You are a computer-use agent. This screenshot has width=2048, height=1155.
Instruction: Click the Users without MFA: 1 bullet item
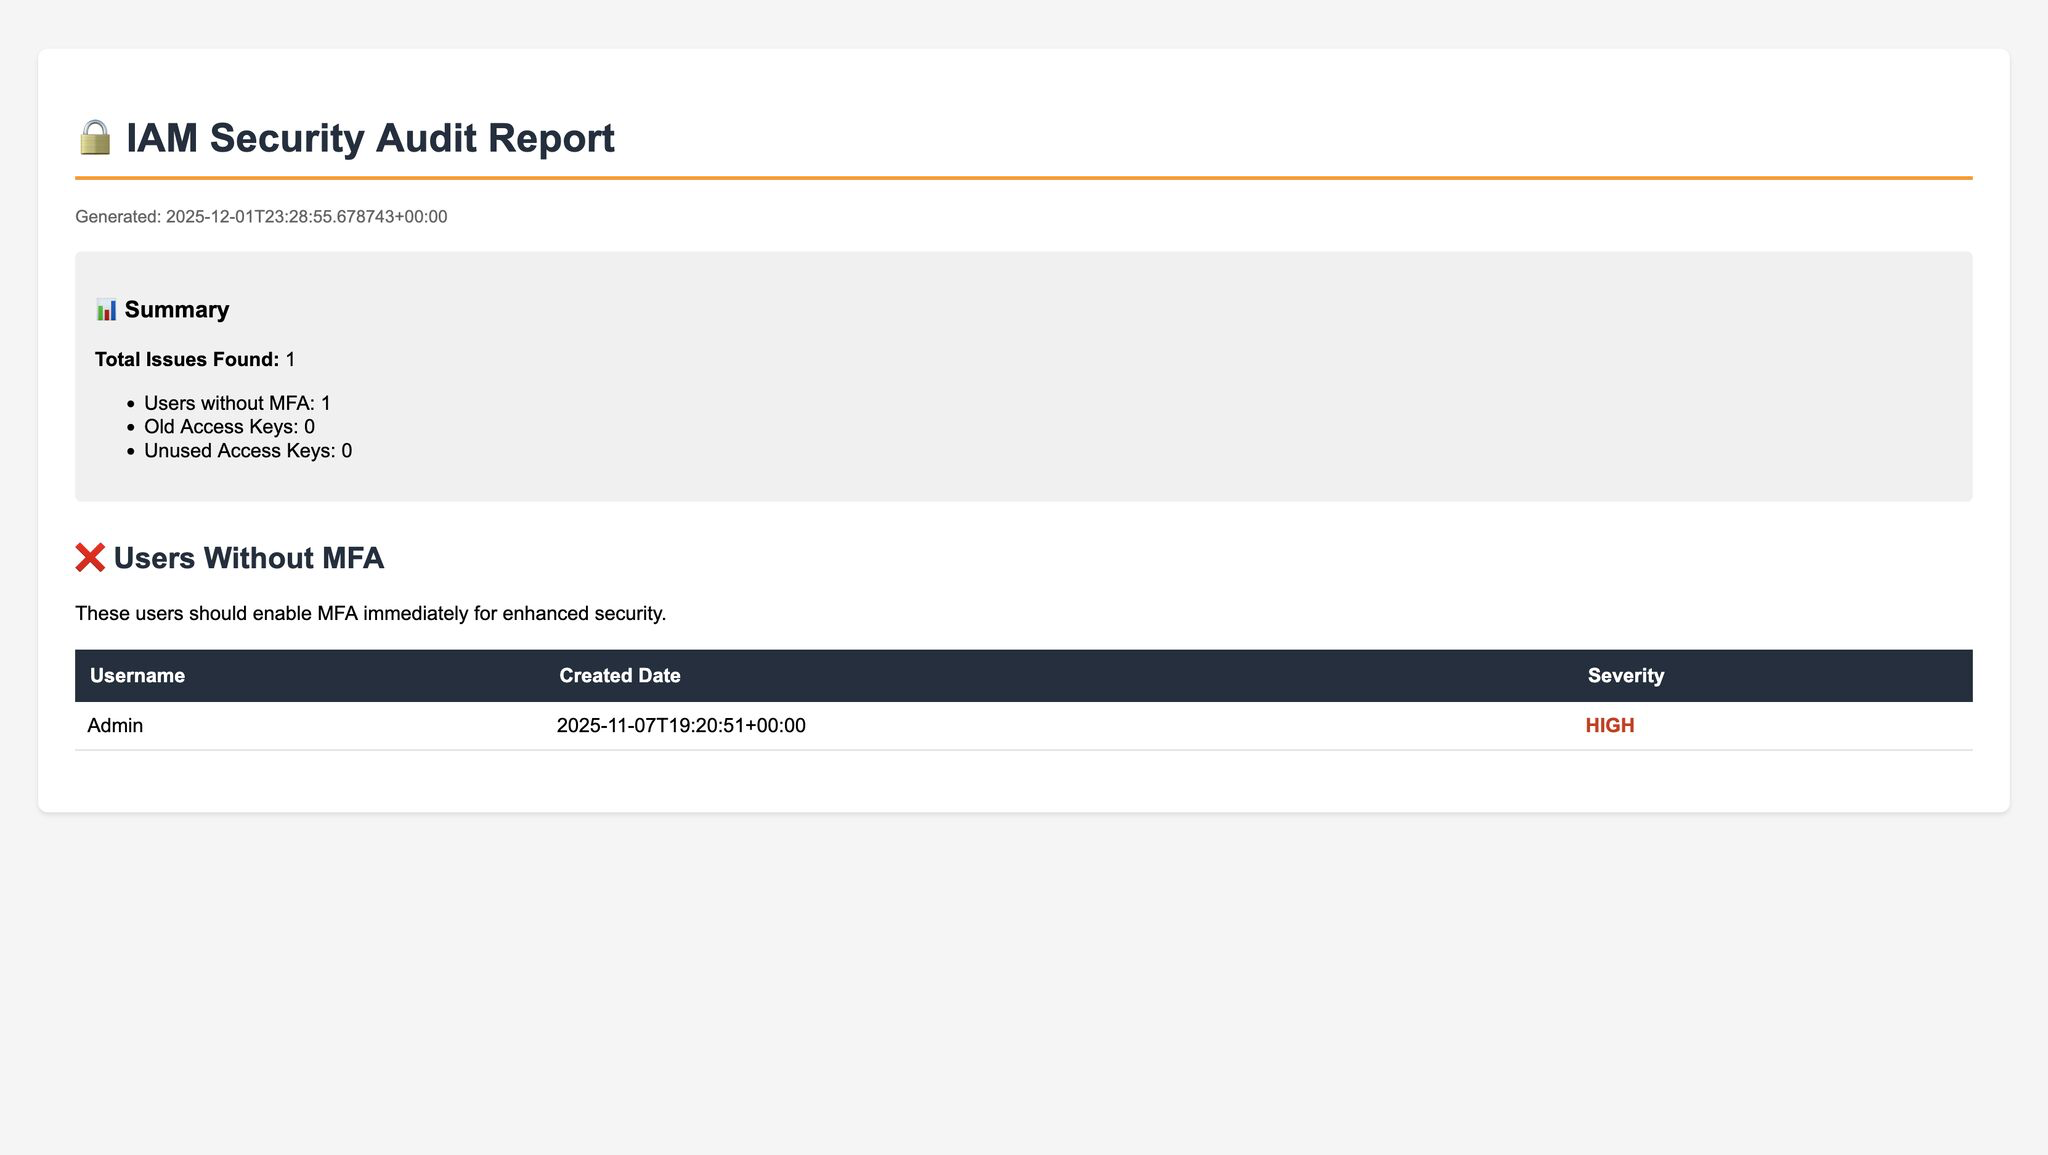coord(237,402)
